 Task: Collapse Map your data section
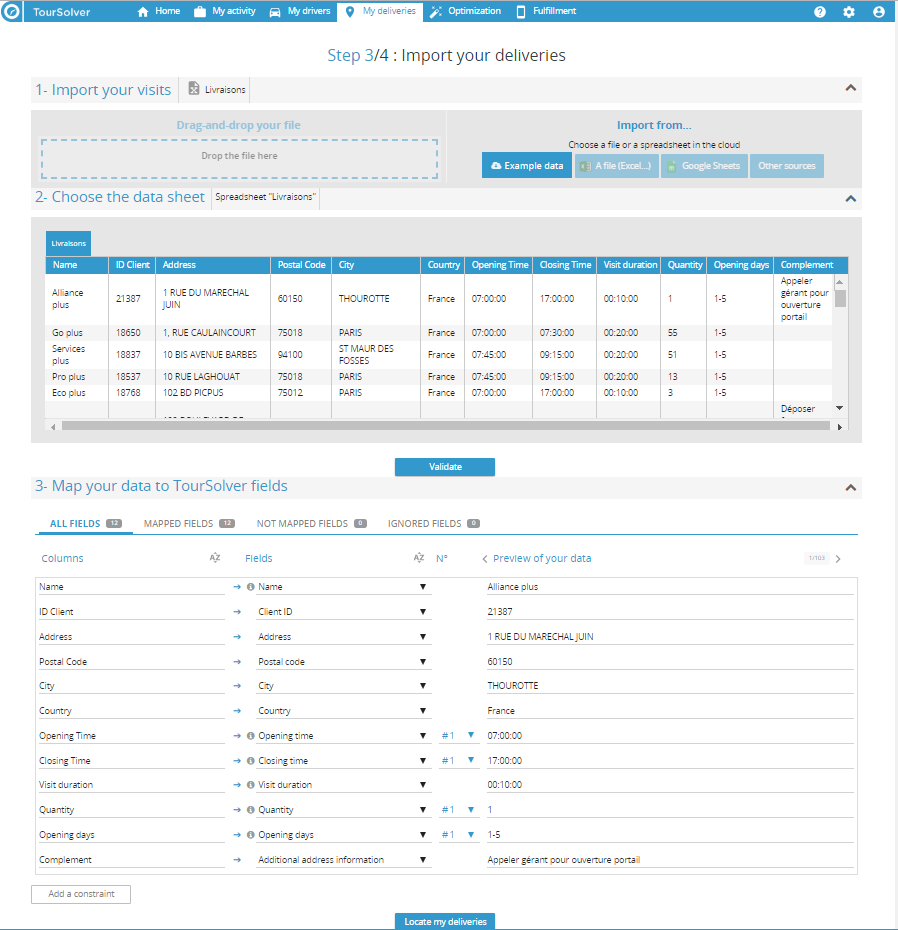pos(851,488)
